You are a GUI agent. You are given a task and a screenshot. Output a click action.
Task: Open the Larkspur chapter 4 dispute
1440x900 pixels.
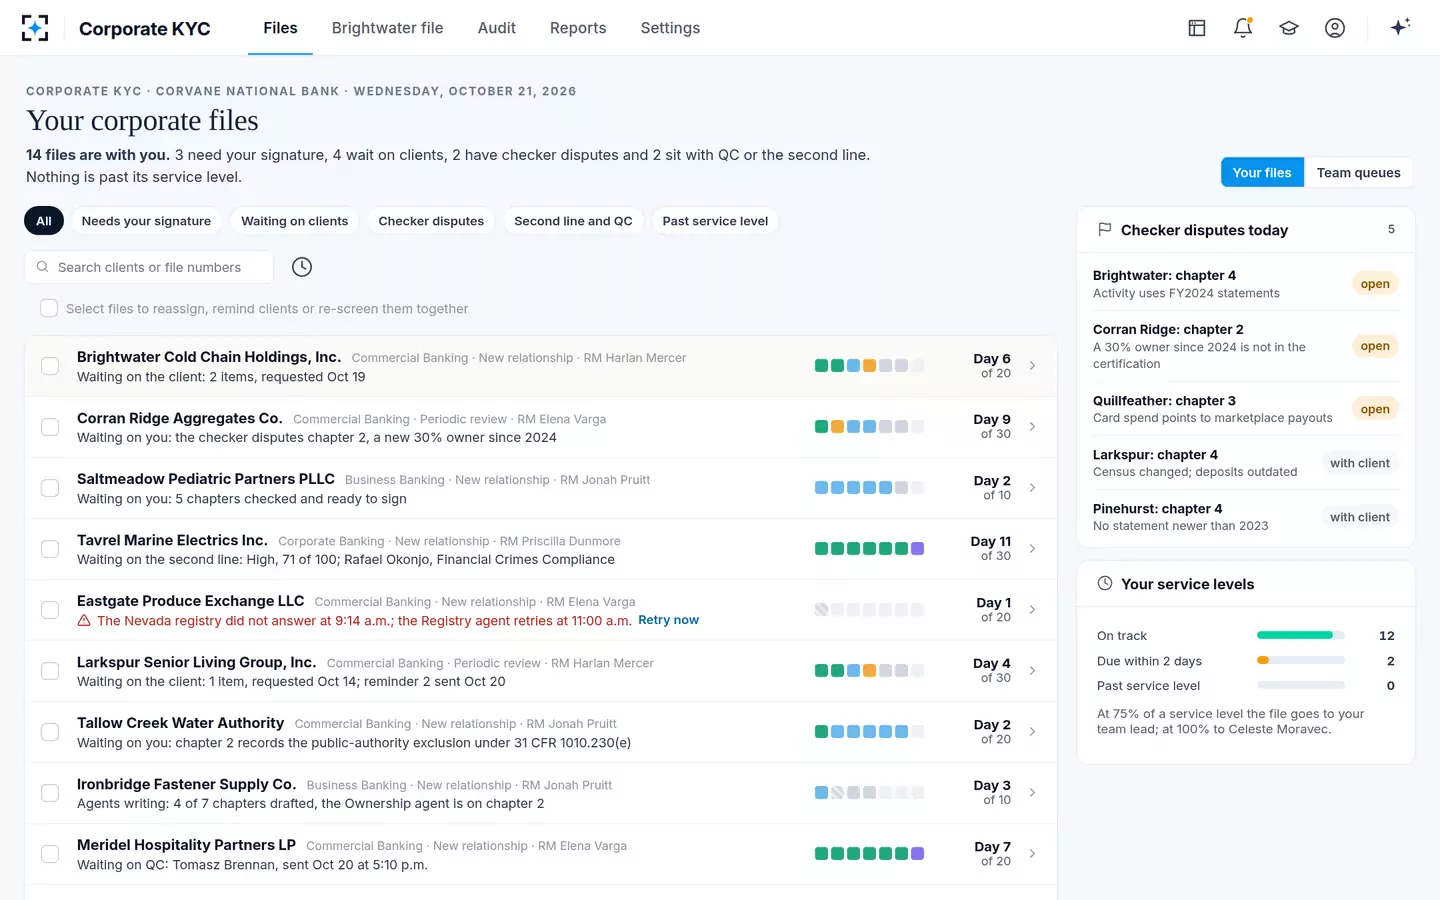(1245, 463)
